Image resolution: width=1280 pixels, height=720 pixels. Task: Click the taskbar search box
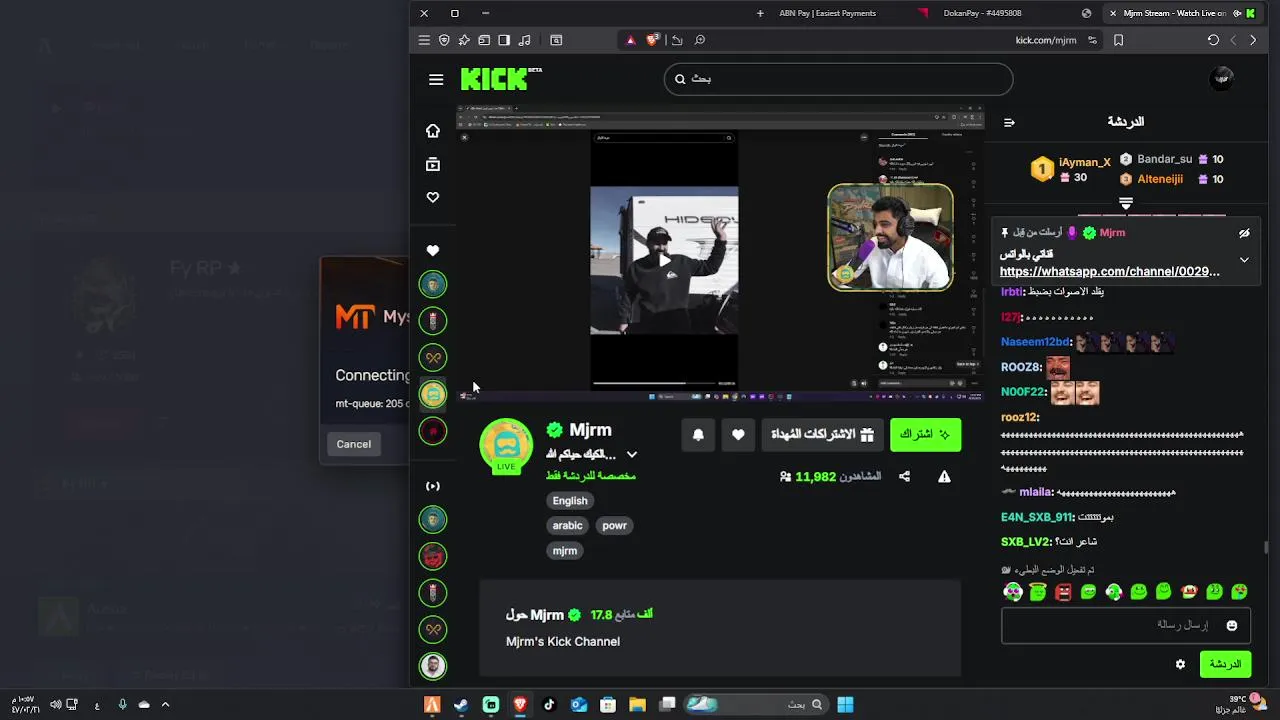point(755,705)
